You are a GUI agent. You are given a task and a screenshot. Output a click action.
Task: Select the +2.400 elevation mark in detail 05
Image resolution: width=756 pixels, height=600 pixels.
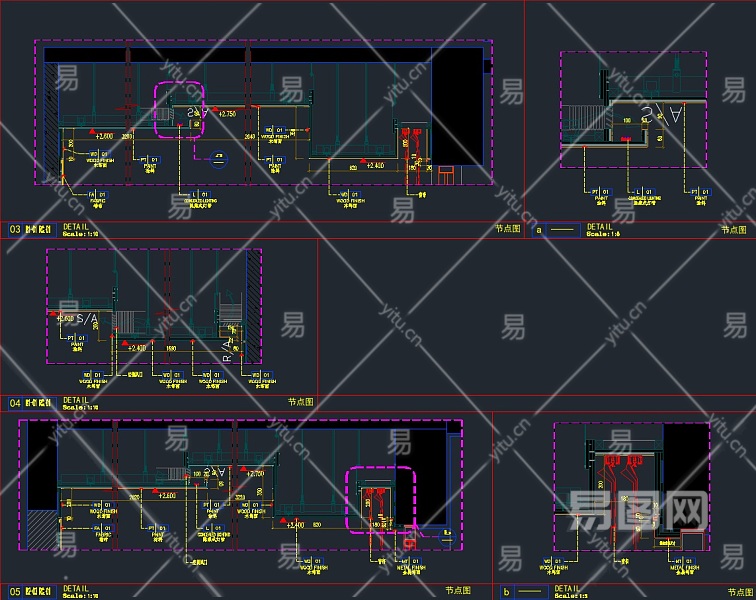point(295,525)
